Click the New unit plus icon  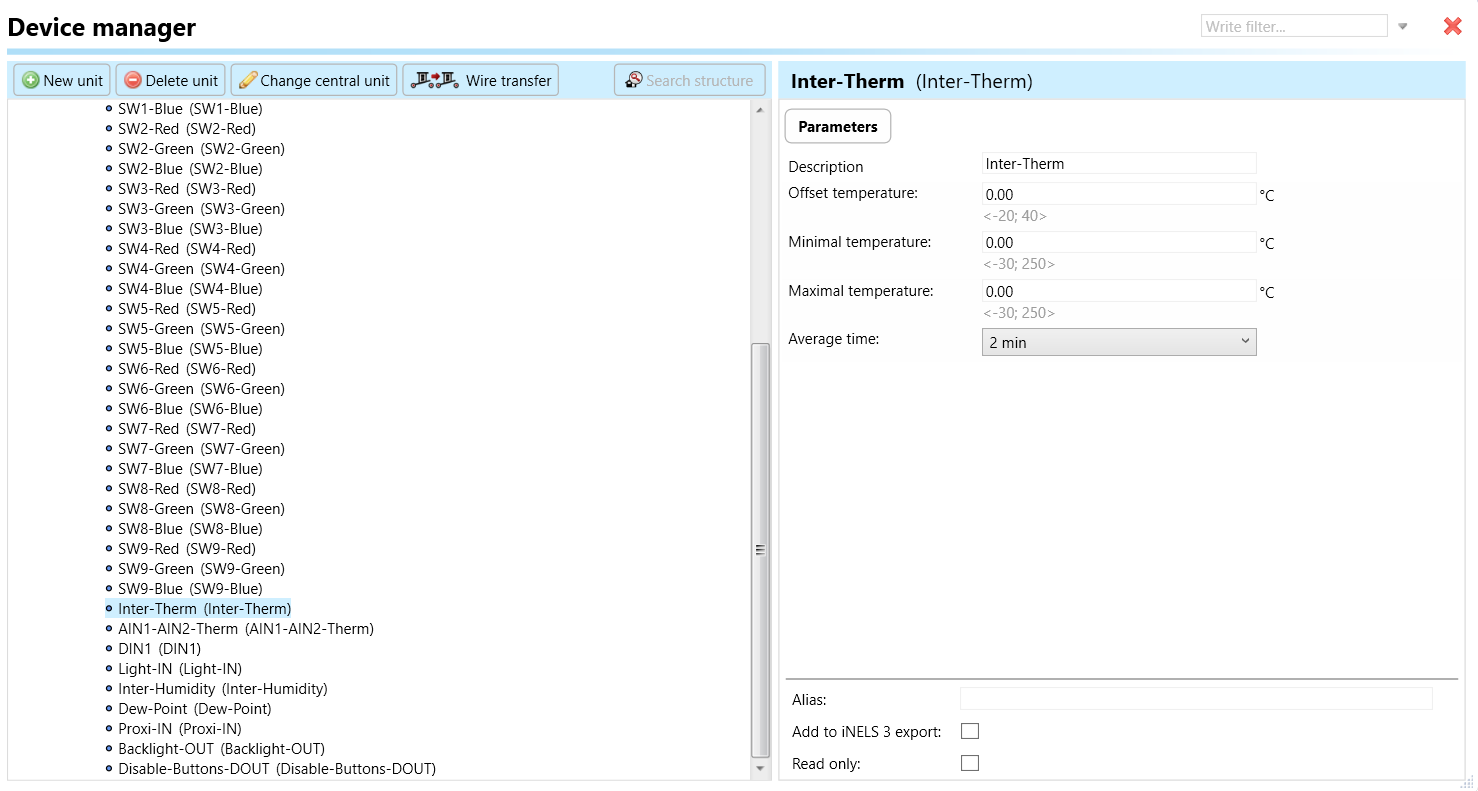point(31,81)
